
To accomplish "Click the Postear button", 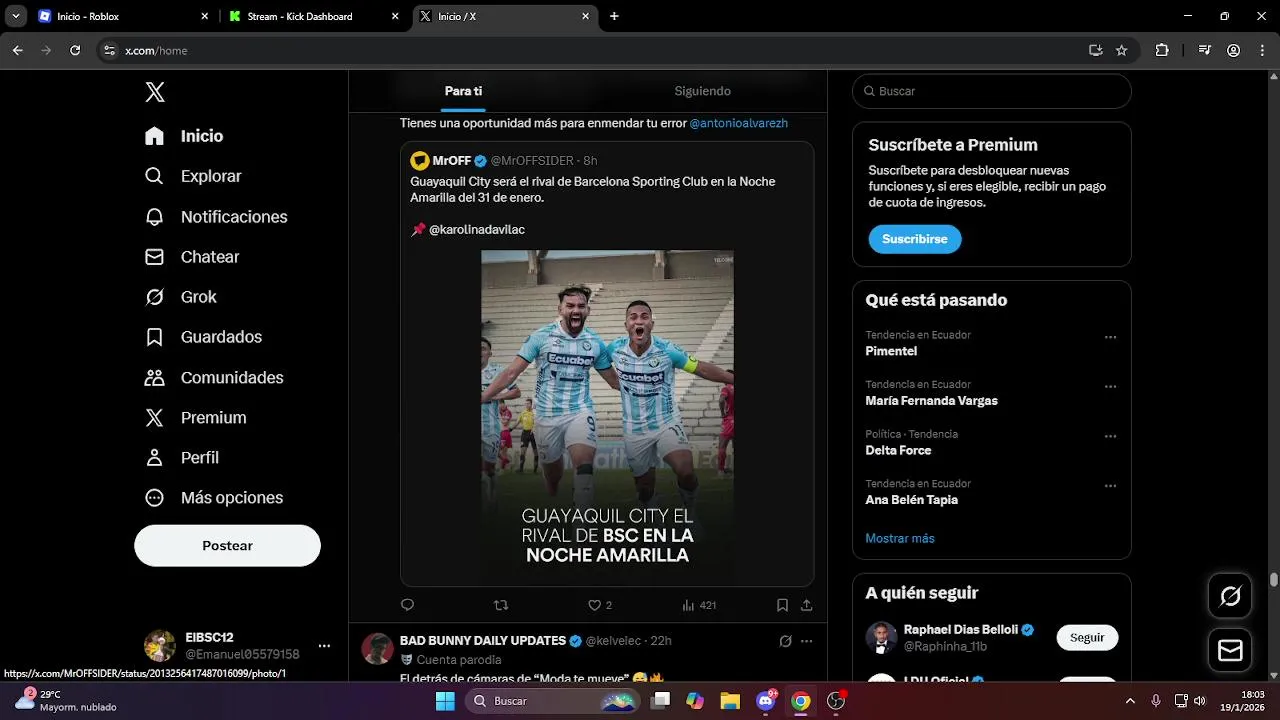I will (x=227, y=545).
